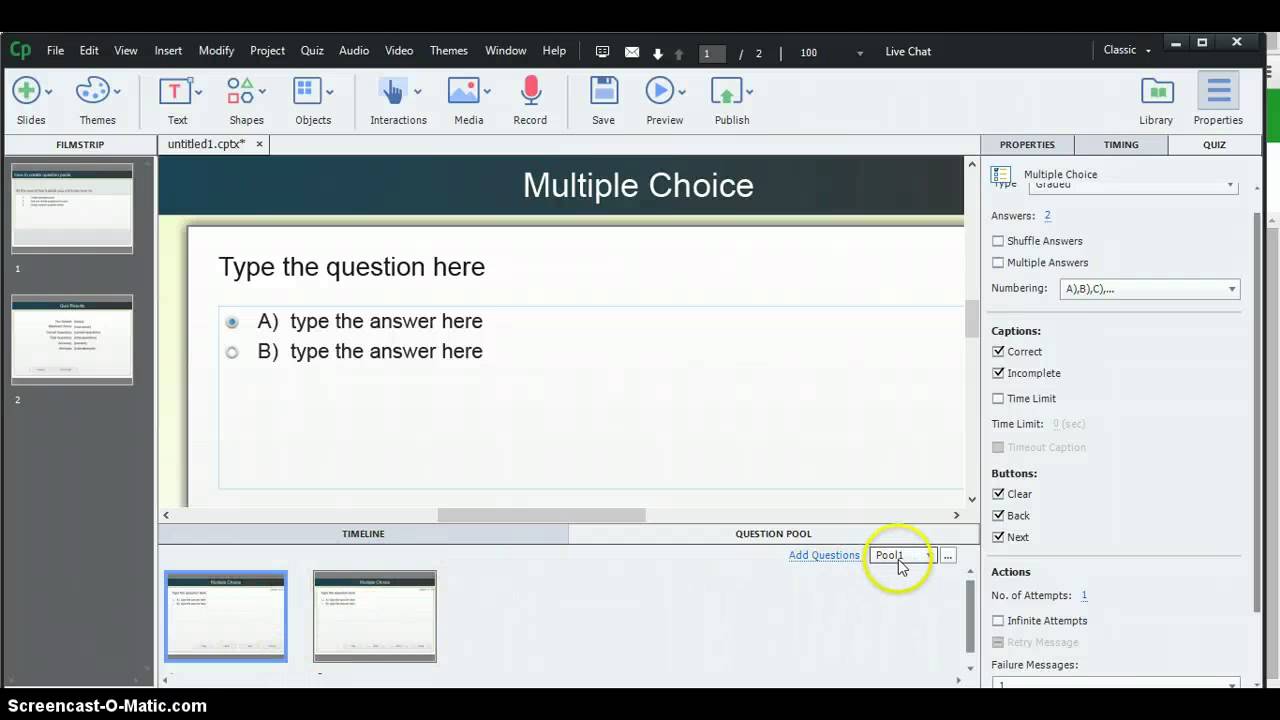Enable Multiple Answers checkbox
Image resolution: width=1280 pixels, height=720 pixels.
(998, 263)
